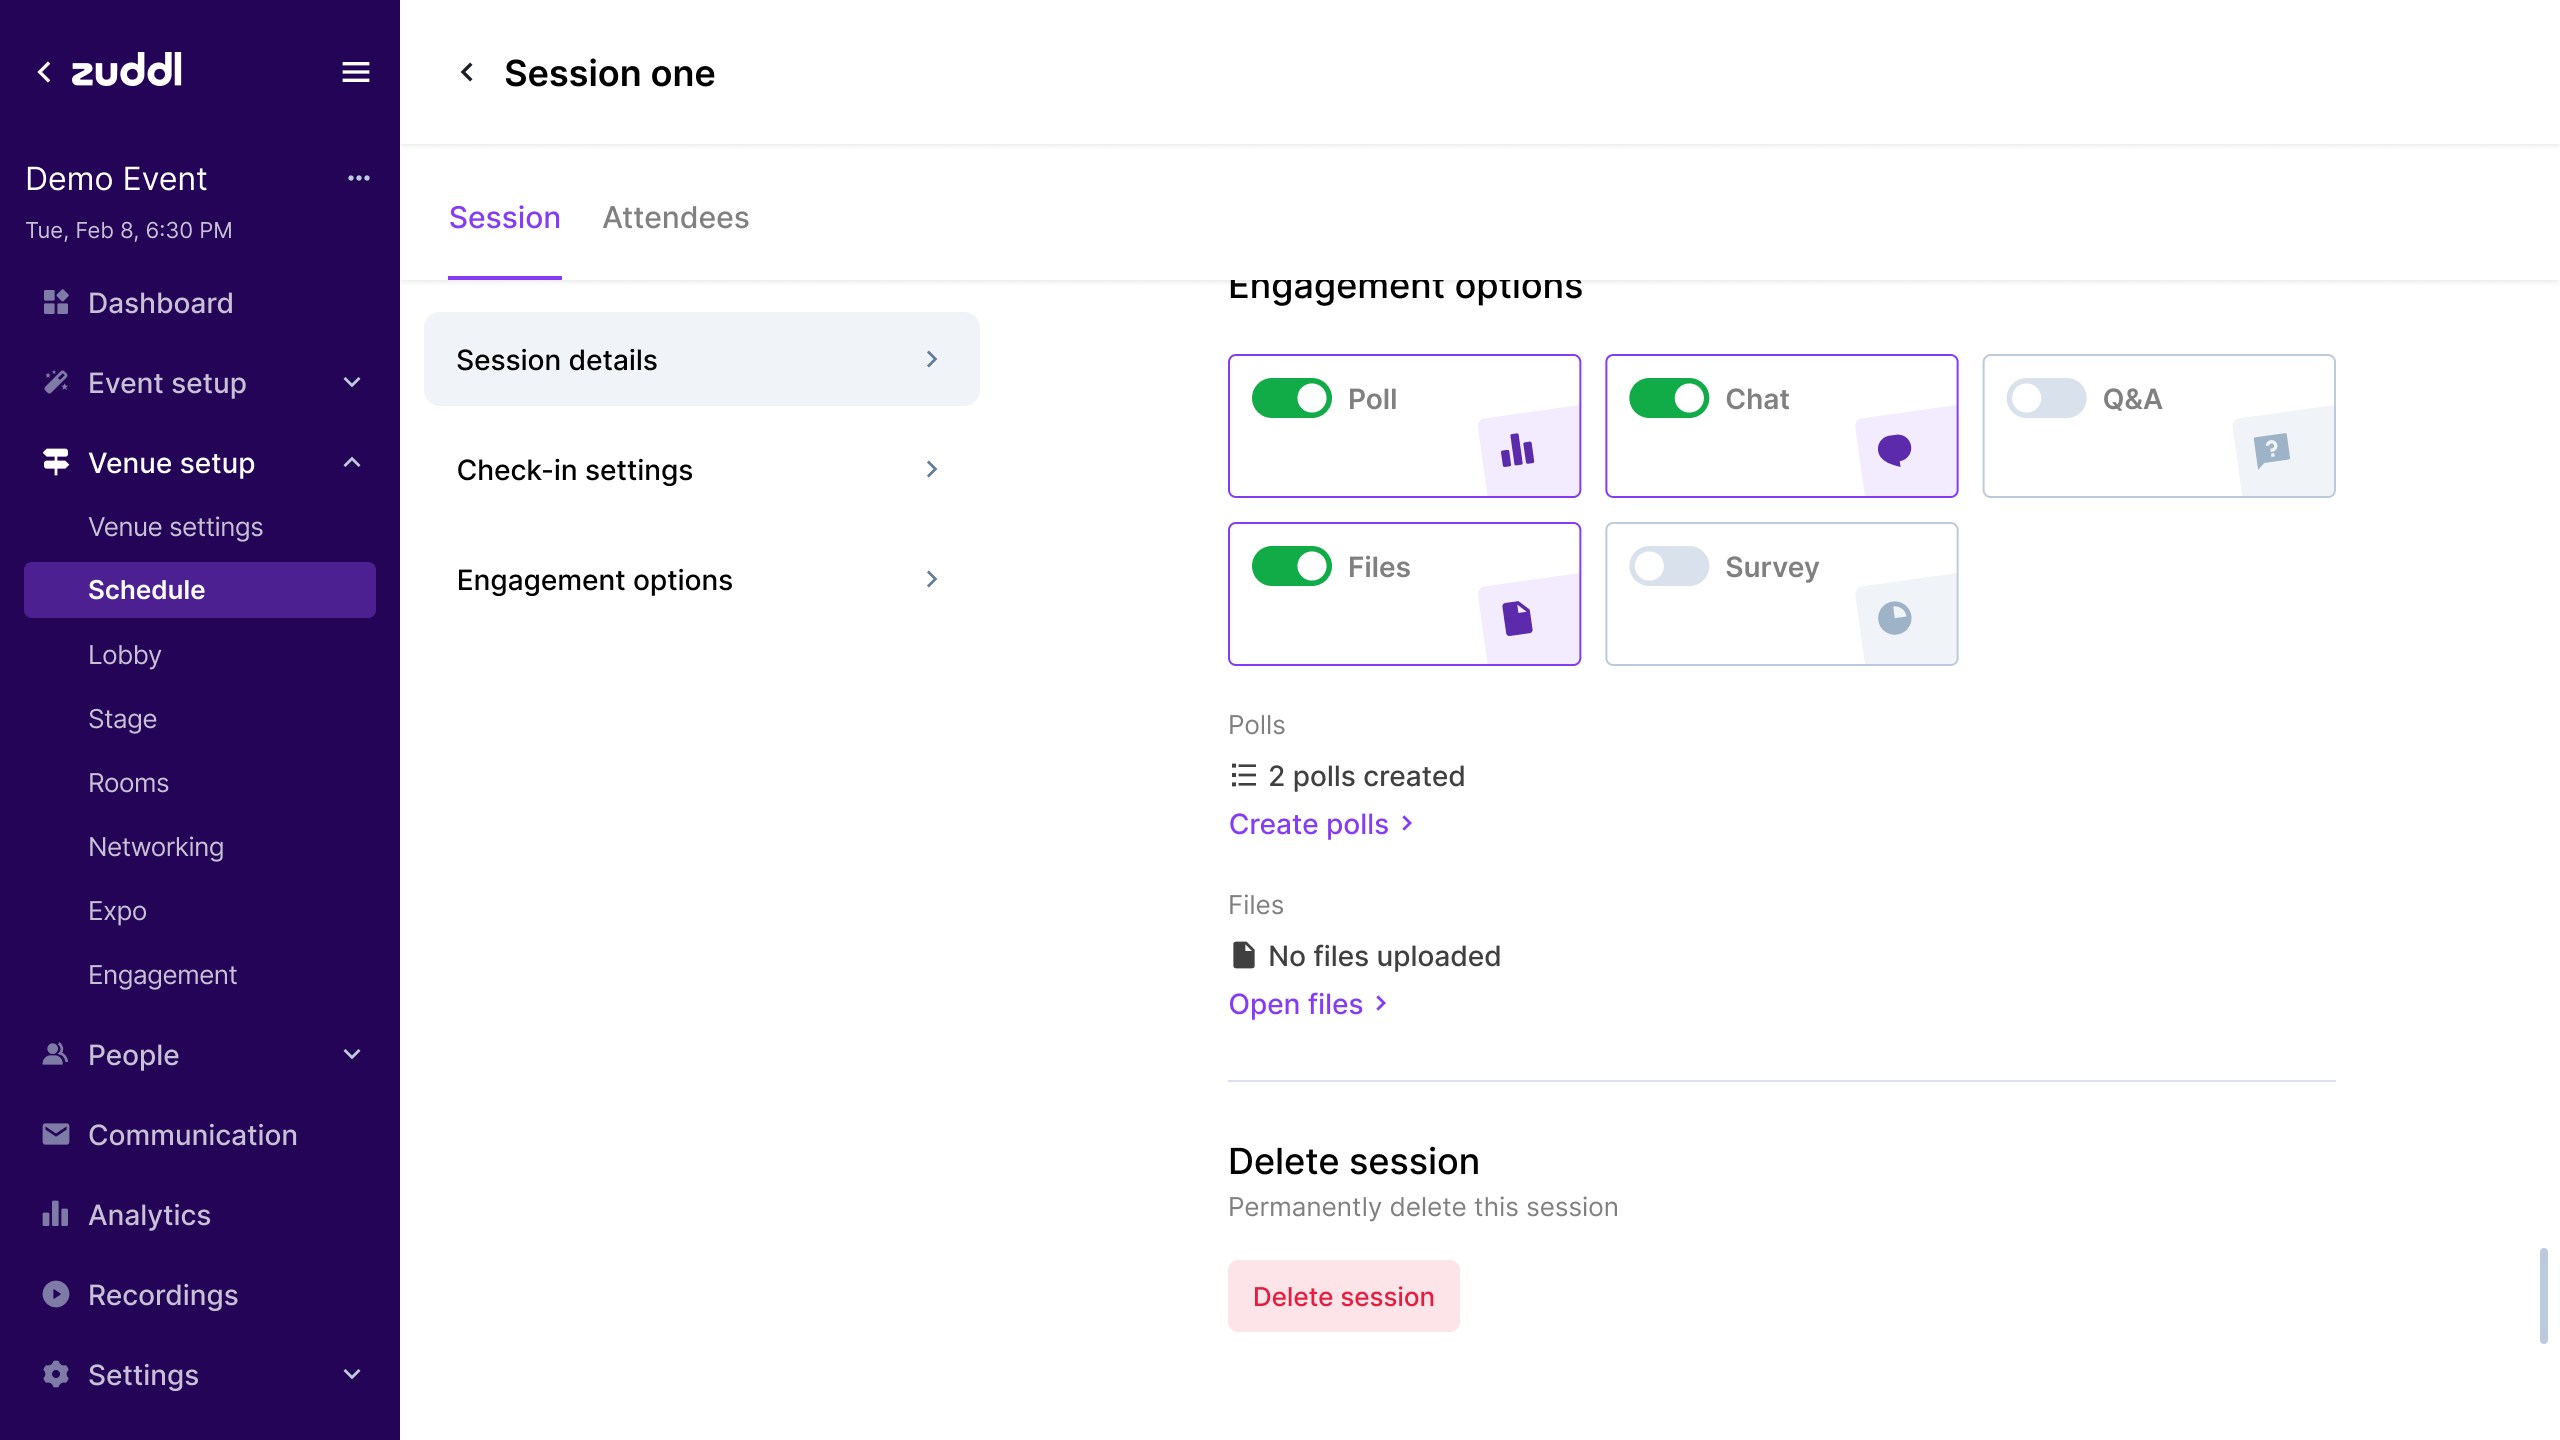2560x1440 pixels.
Task: Click the Communication envelope icon
Action: (x=56, y=1134)
